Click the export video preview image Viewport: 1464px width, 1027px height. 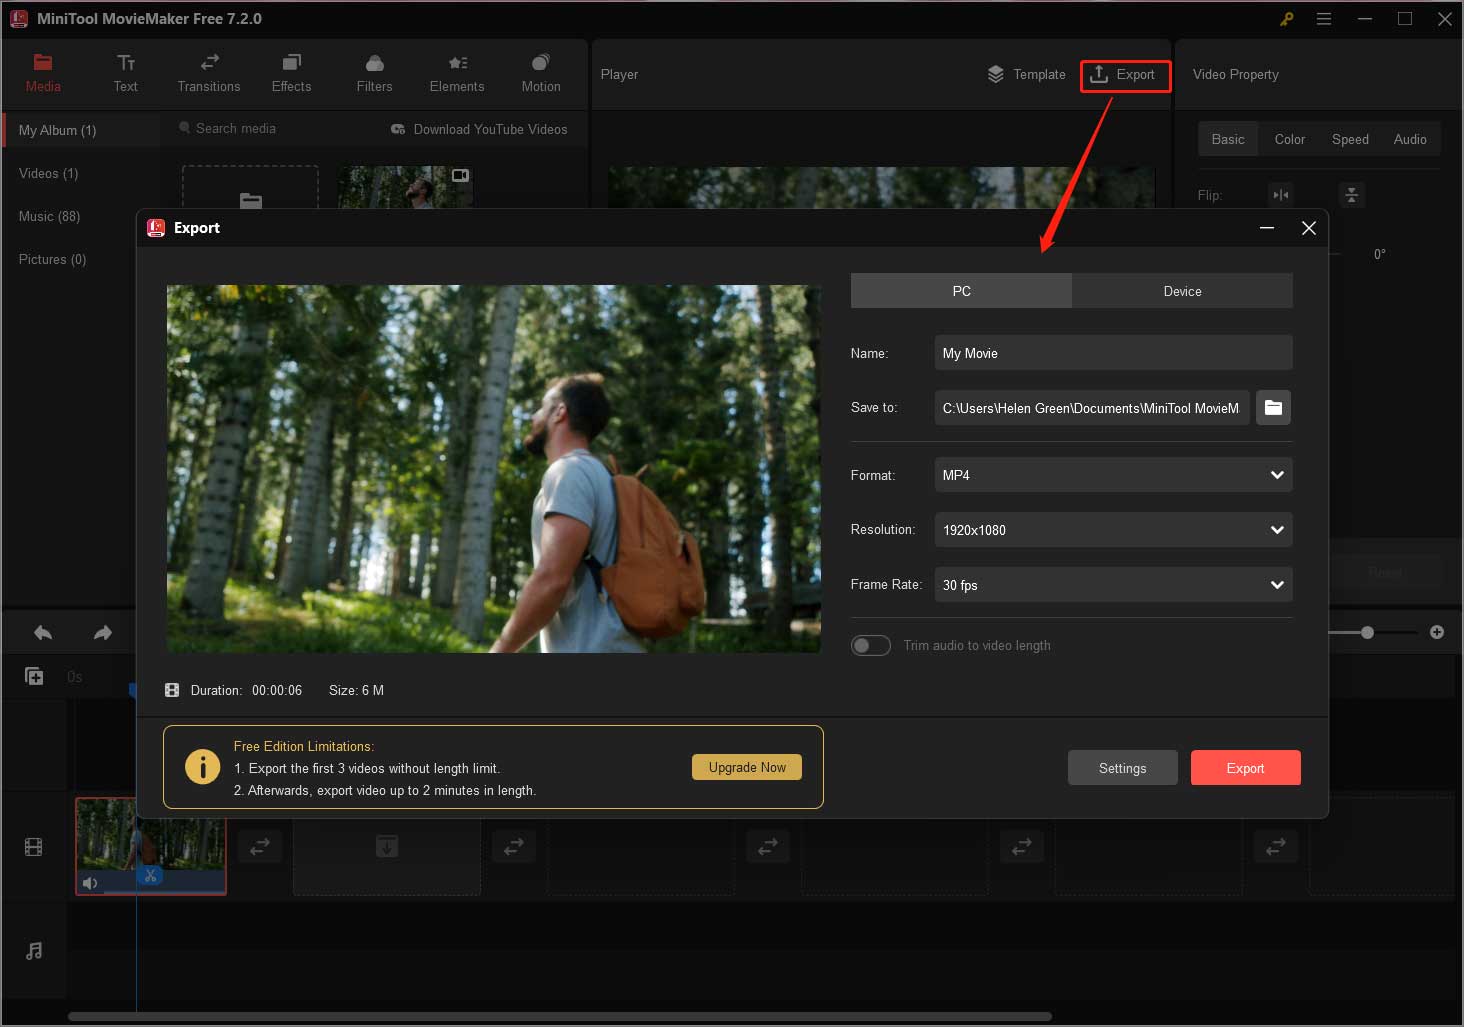point(494,469)
